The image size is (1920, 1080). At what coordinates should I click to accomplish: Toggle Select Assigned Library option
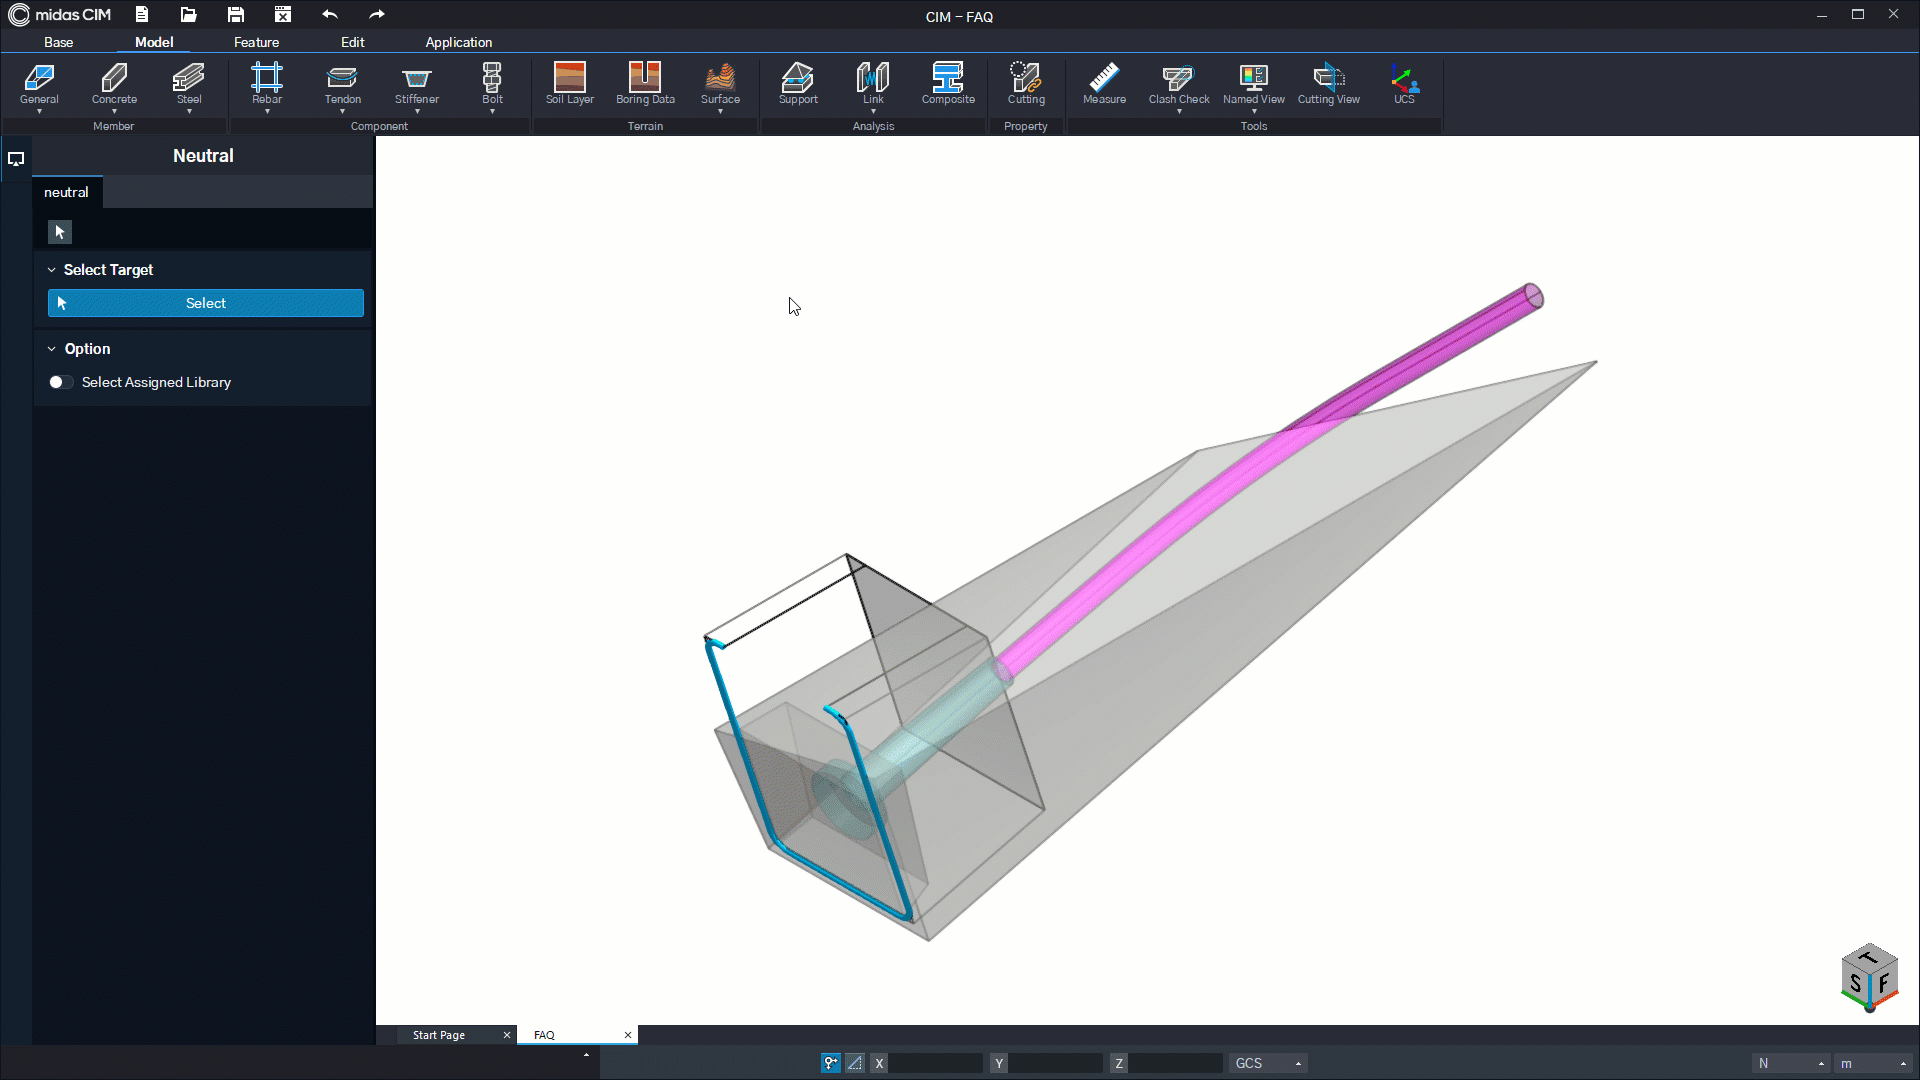(x=61, y=382)
